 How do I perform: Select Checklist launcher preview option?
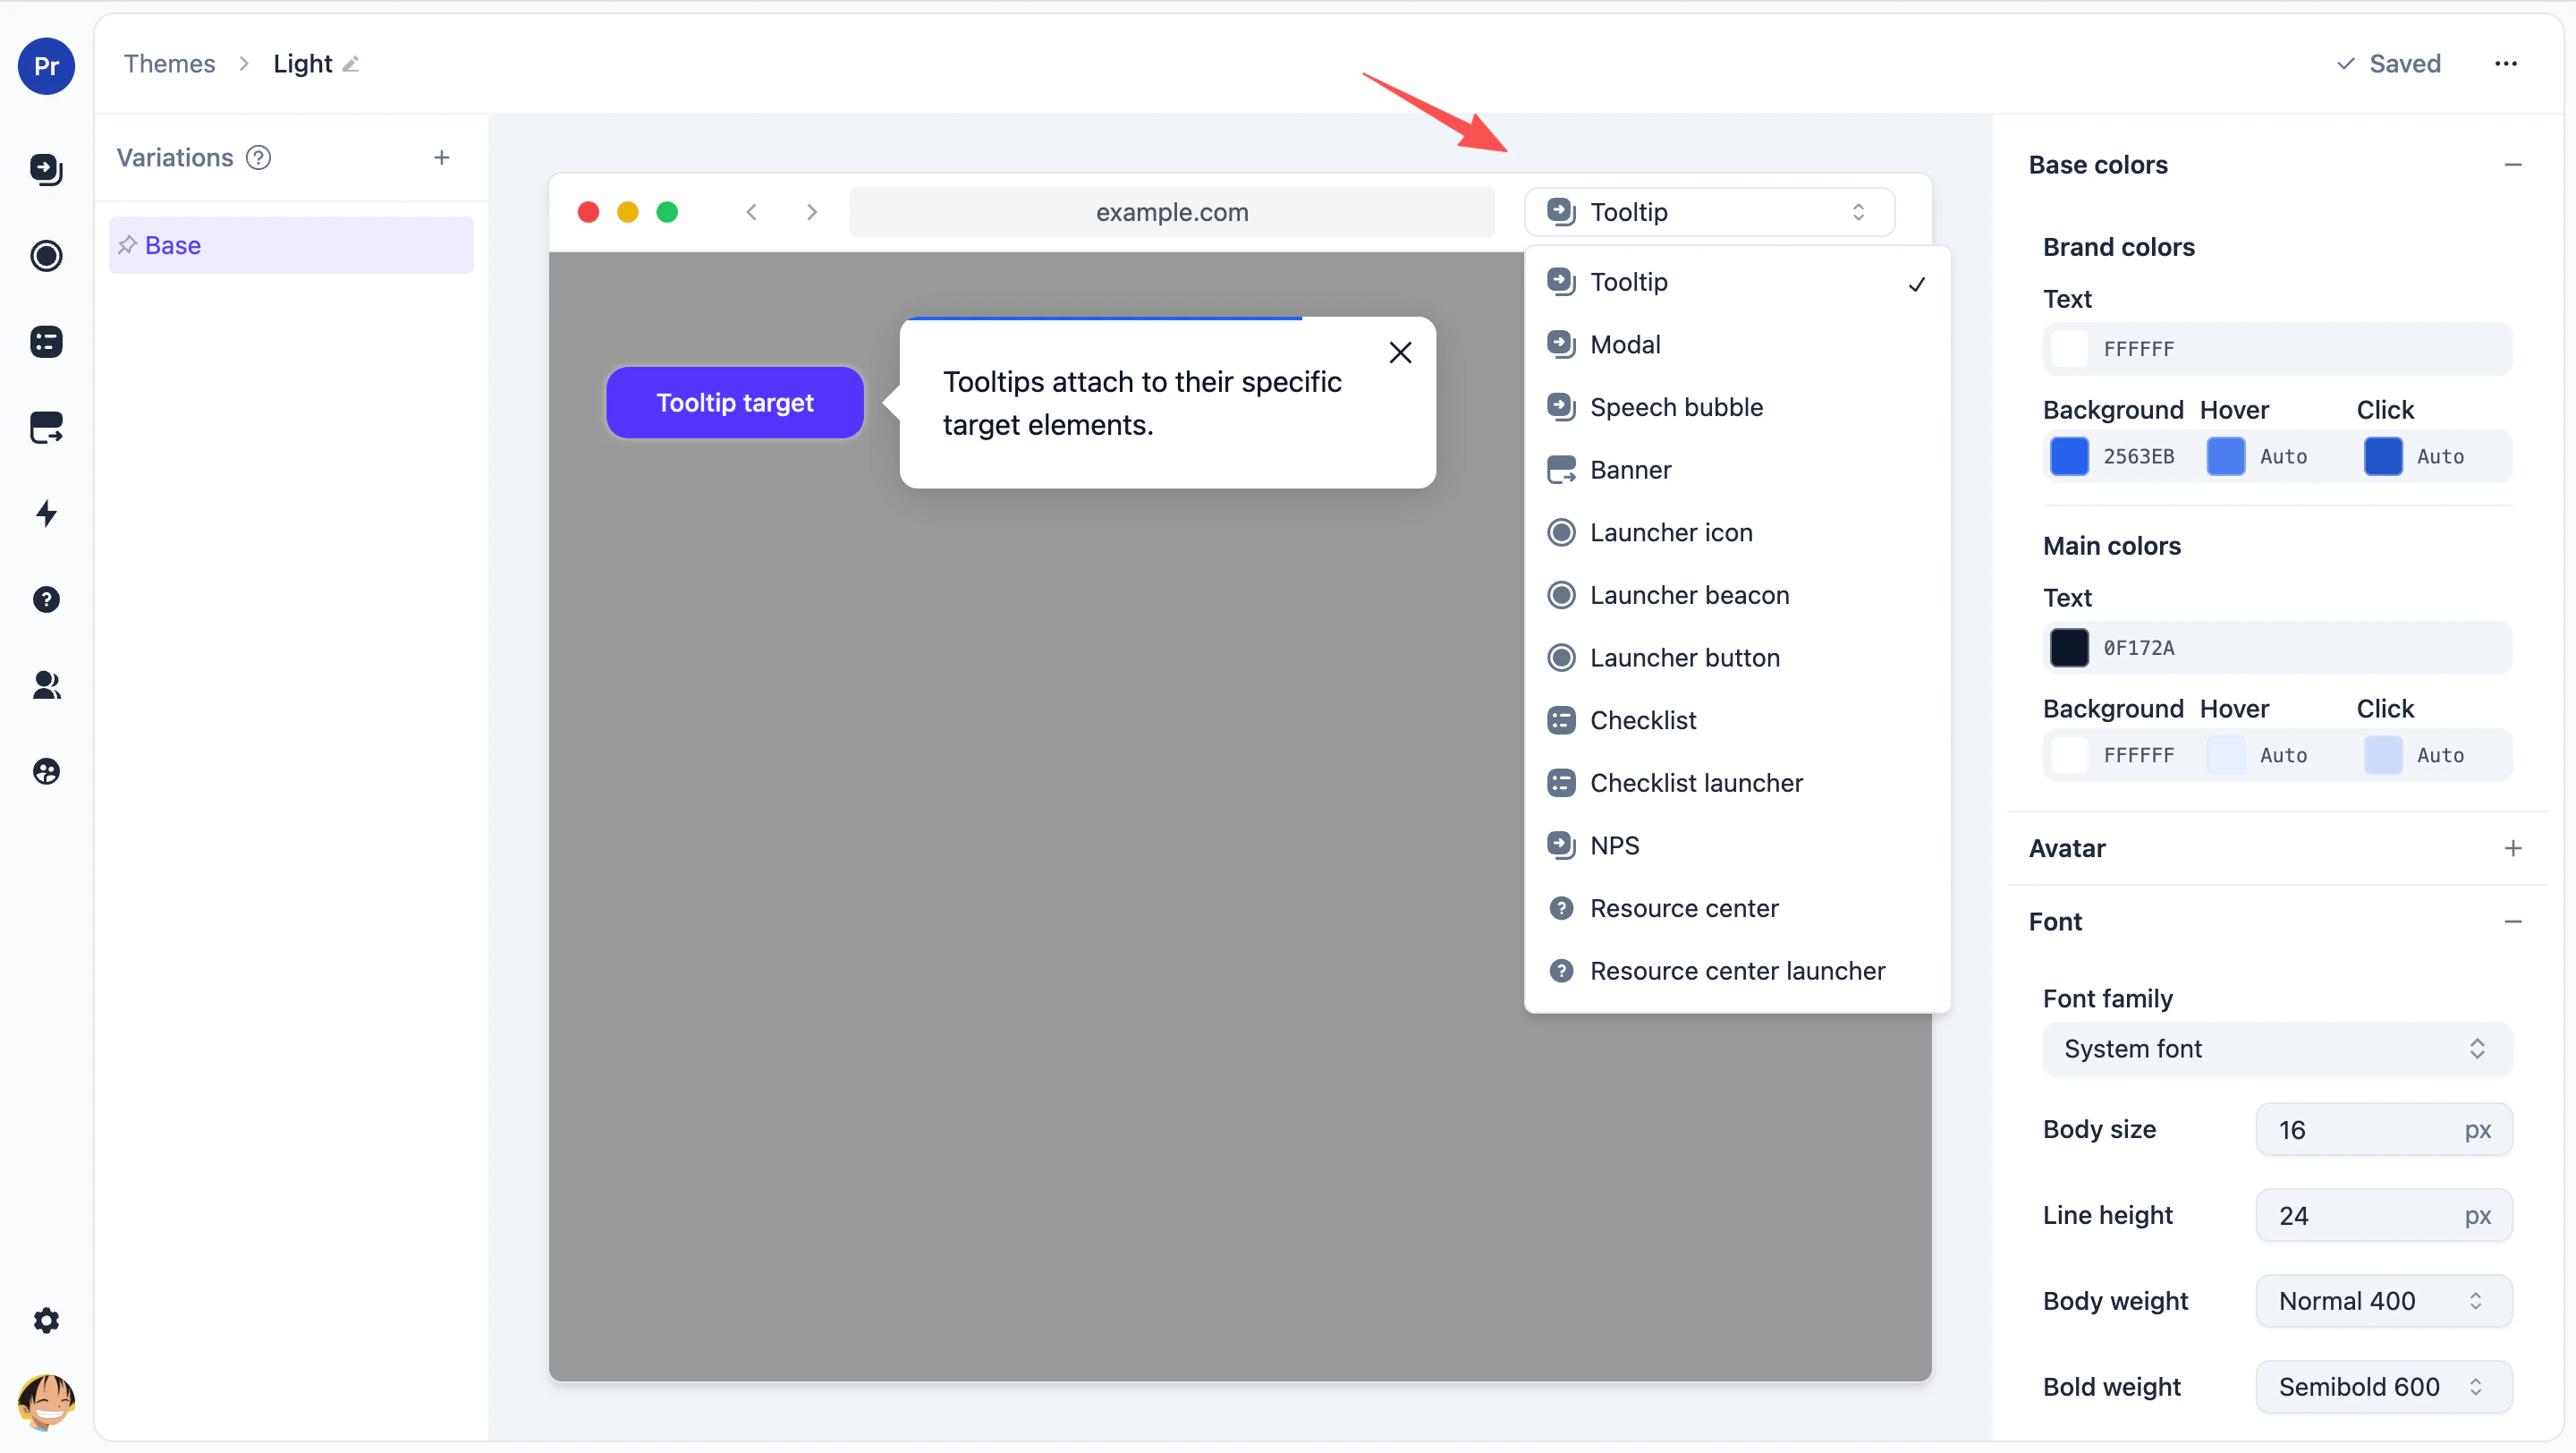pyautogui.click(x=1737, y=783)
